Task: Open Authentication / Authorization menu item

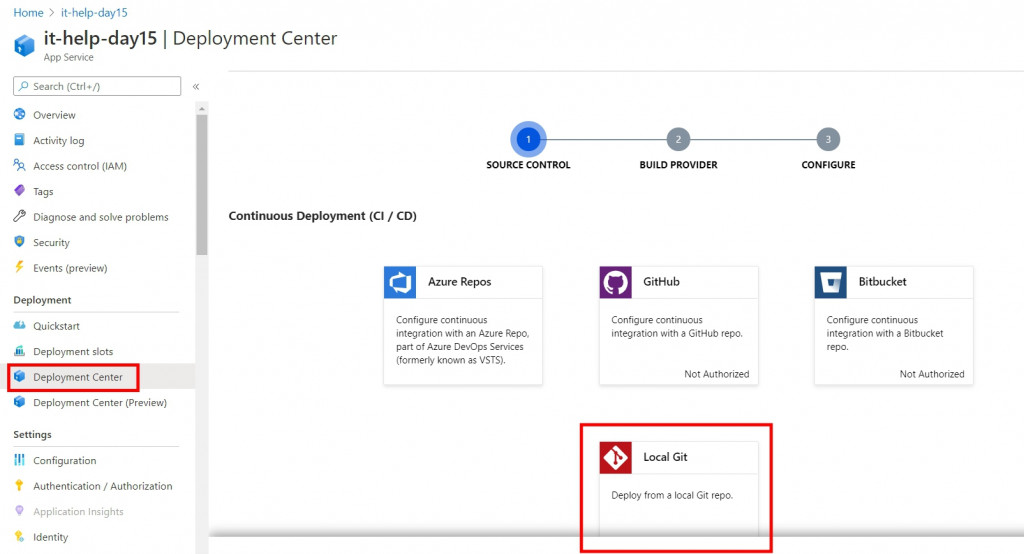Action: [x=103, y=486]
